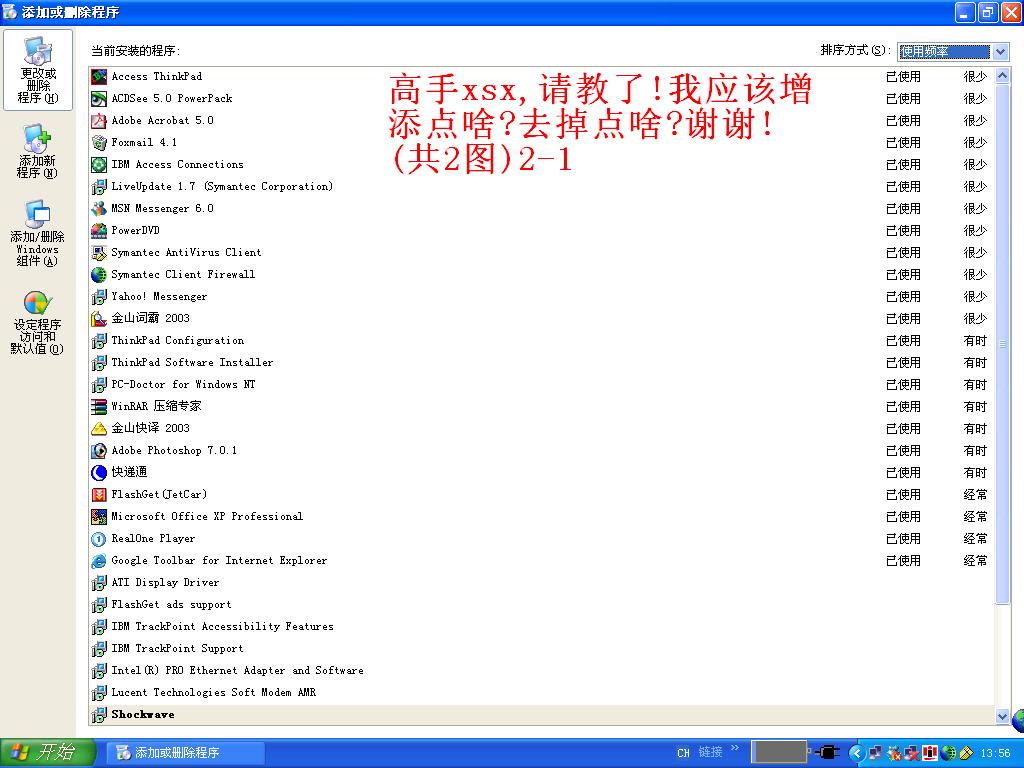This screenshot has width=1024, height=768.
Task: Click the Access ThinkPad program icon
Action: coord(99,76)
